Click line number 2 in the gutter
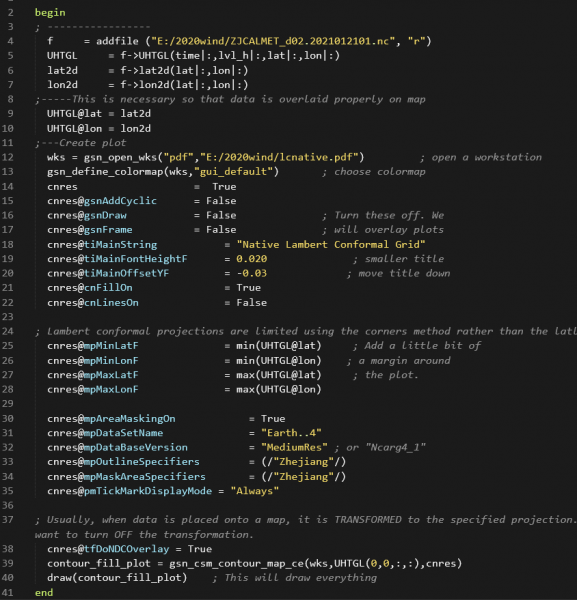 (x=10, y=13)
